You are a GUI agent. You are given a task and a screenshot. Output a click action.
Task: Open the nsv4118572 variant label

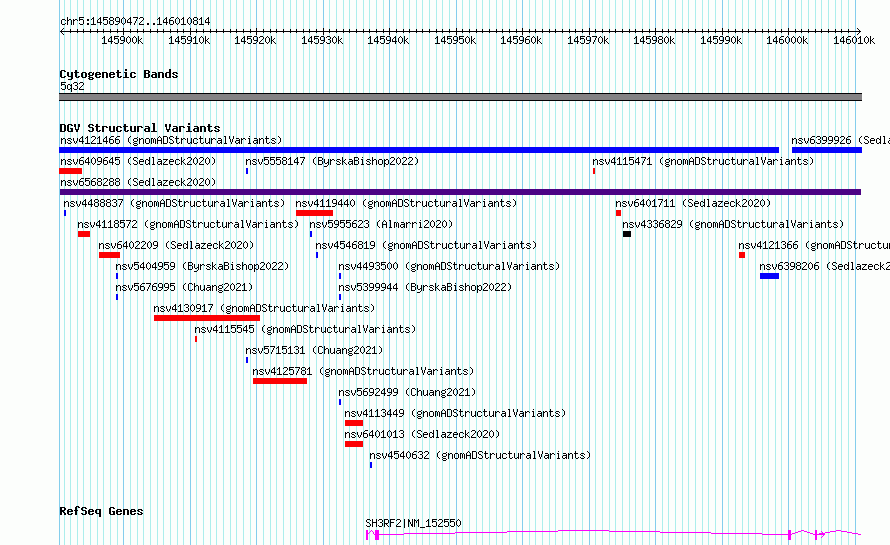[188, 224]
